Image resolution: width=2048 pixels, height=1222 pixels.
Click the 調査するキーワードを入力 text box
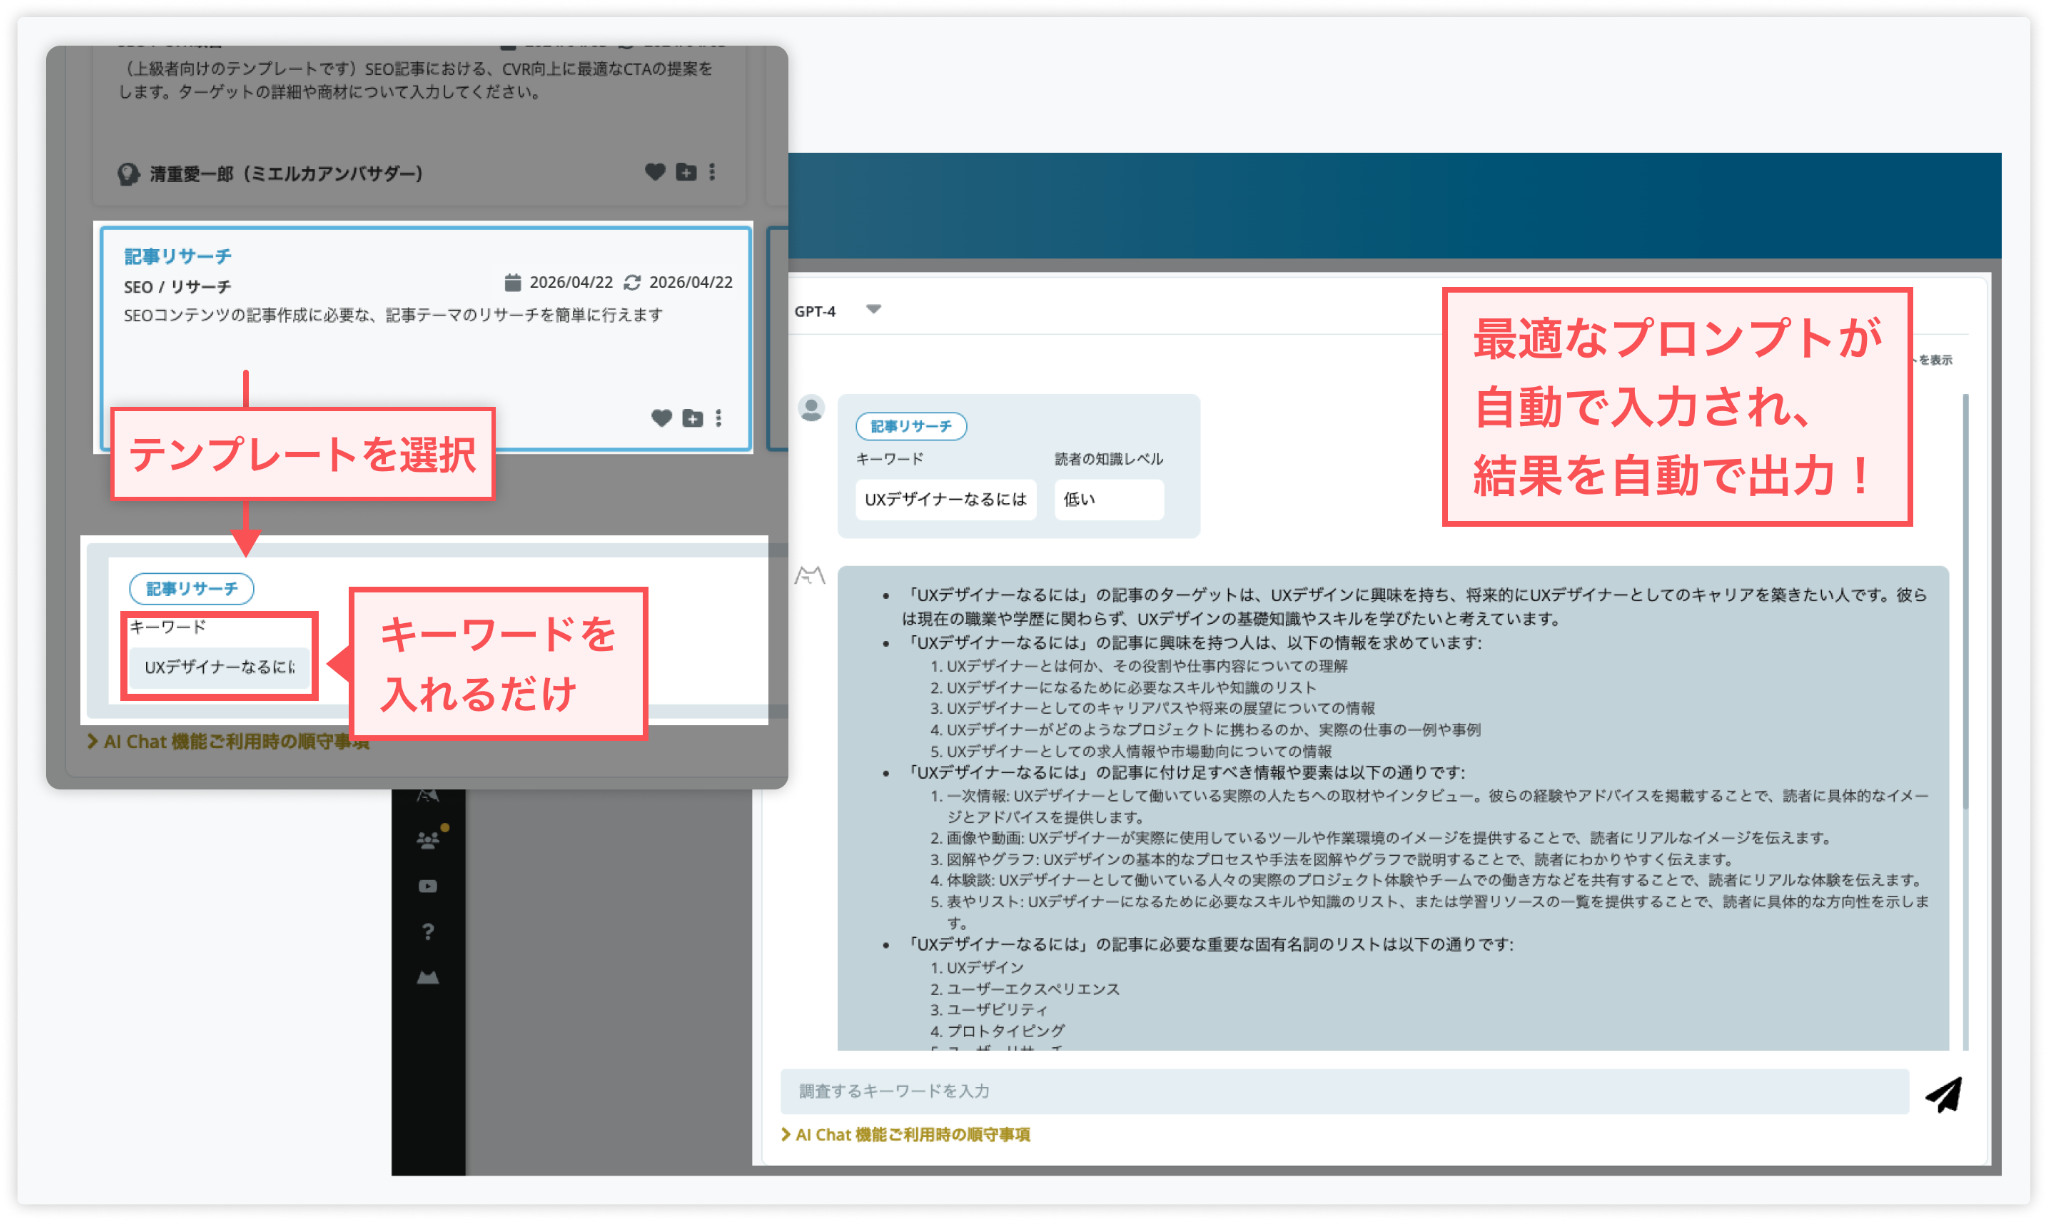(x=1343, y=1091)
